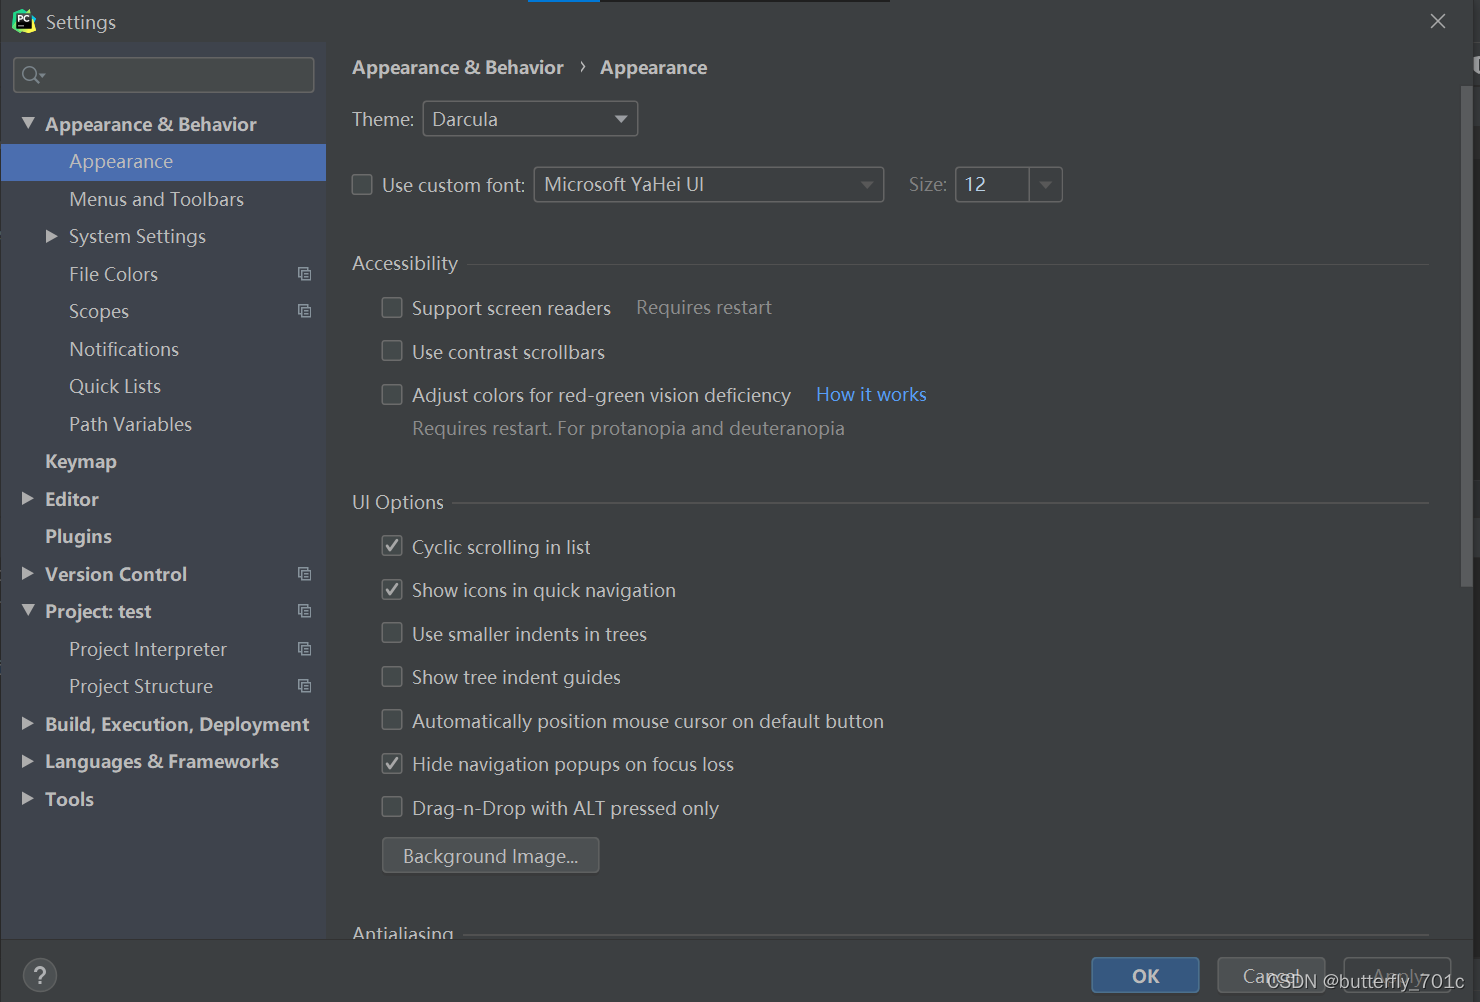The image size is (1480, 1002).
Task: Expand the Tools node
Action: [x=28, y=798]
